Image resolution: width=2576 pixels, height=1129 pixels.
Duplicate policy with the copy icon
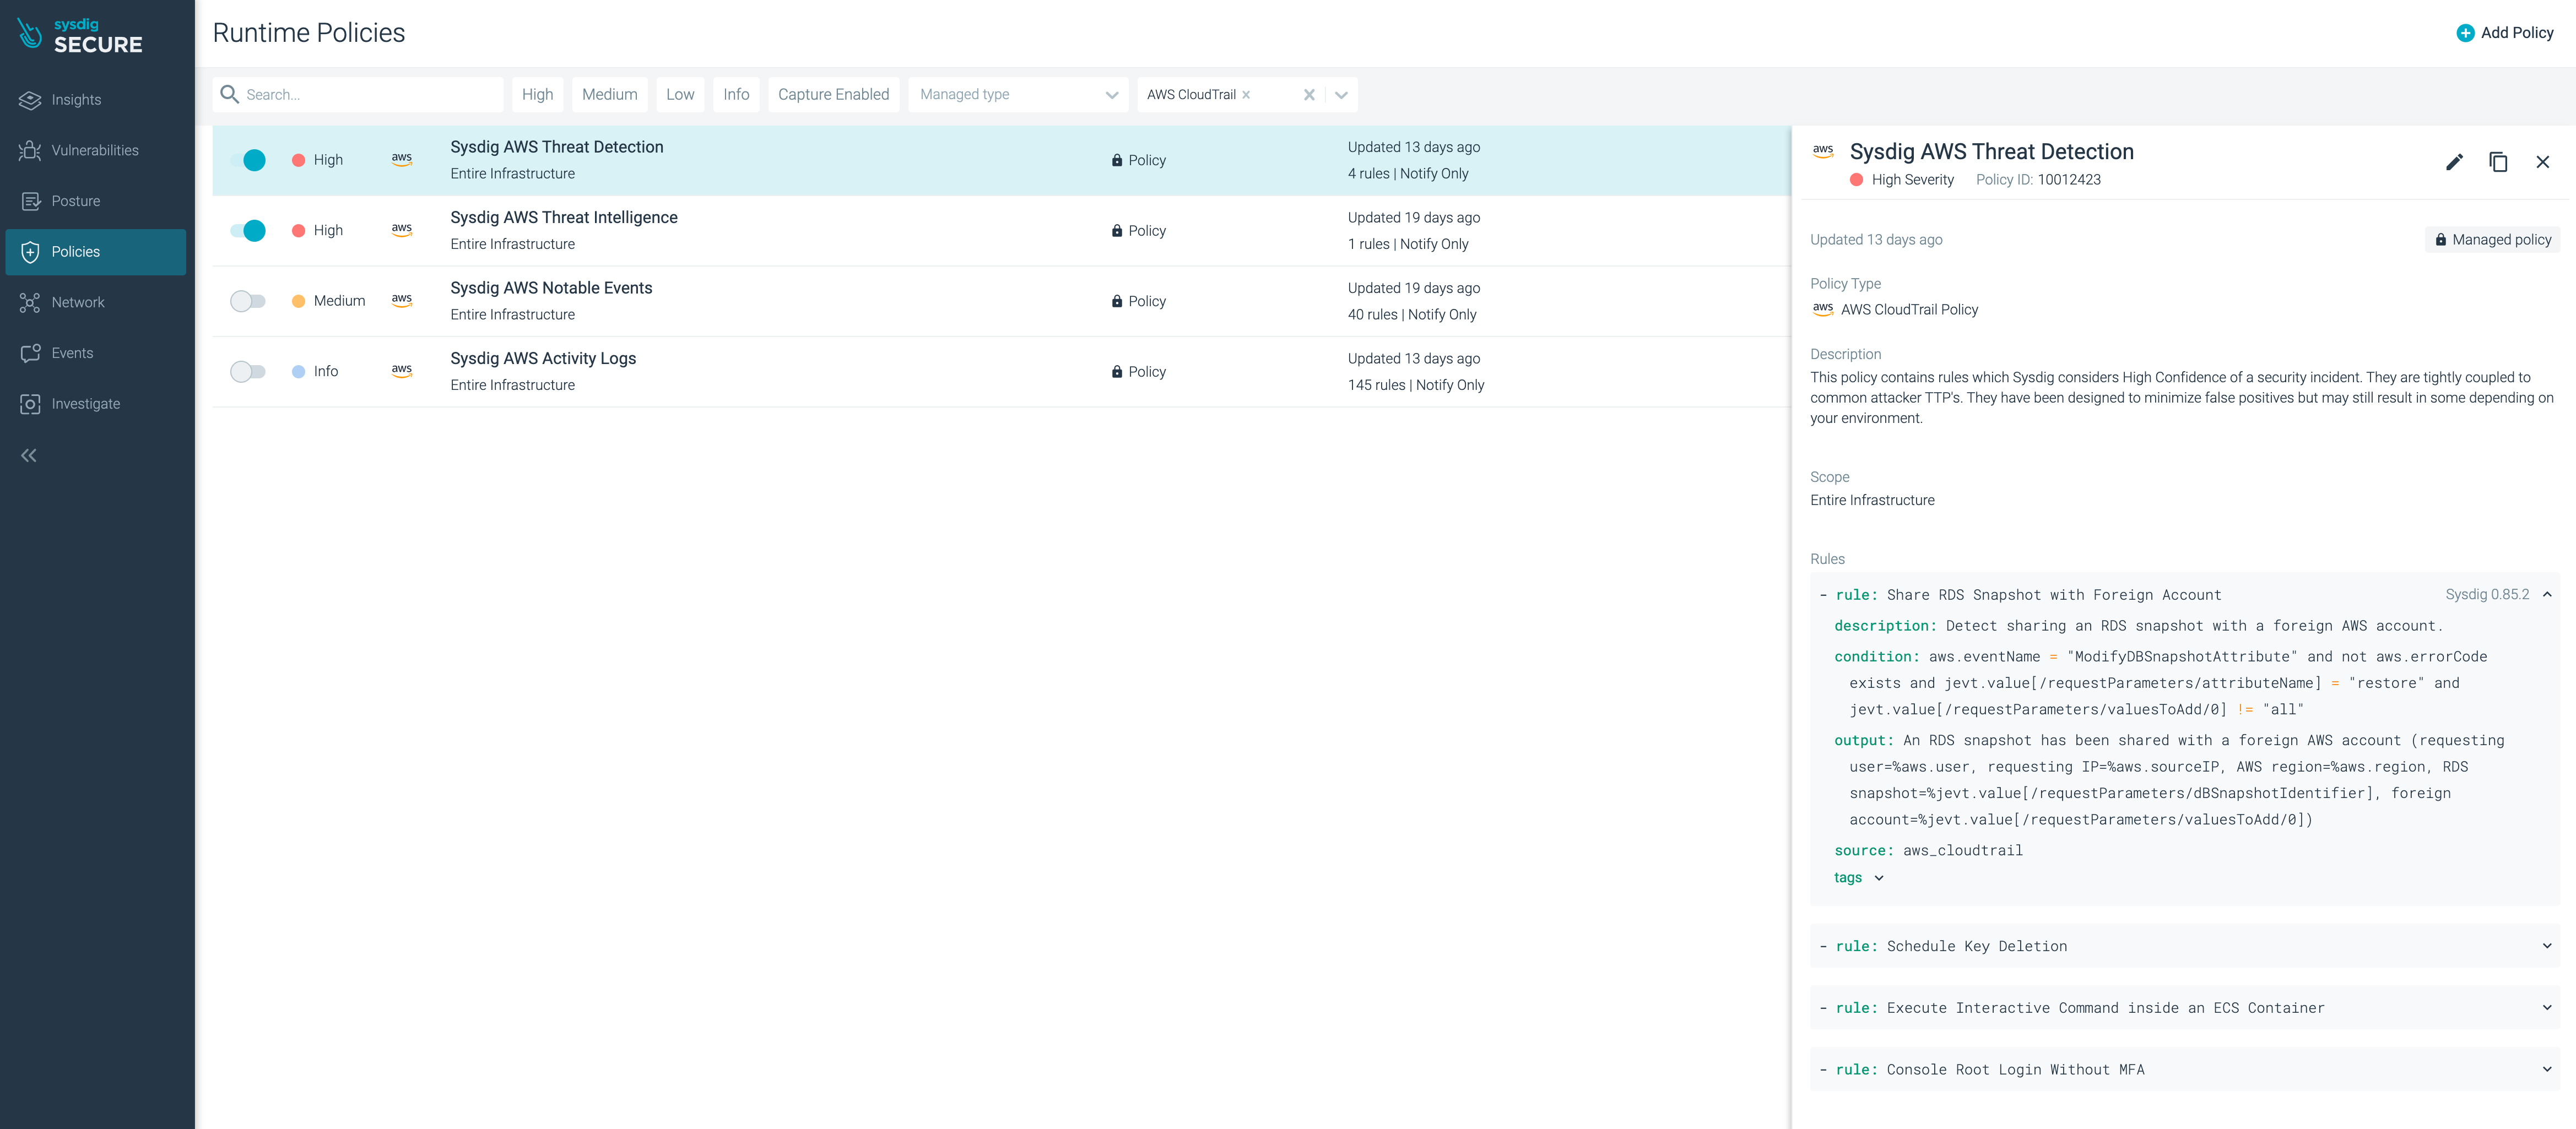coord(2498,162)
